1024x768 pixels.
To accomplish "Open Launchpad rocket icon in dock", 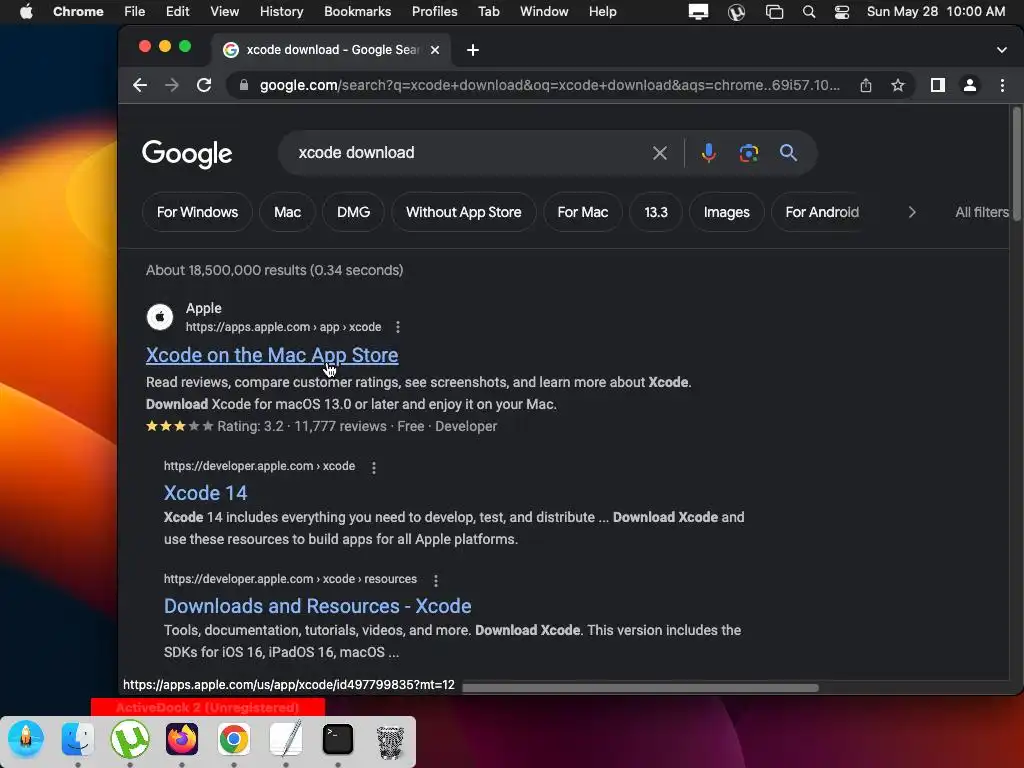I will pos(25,739).
